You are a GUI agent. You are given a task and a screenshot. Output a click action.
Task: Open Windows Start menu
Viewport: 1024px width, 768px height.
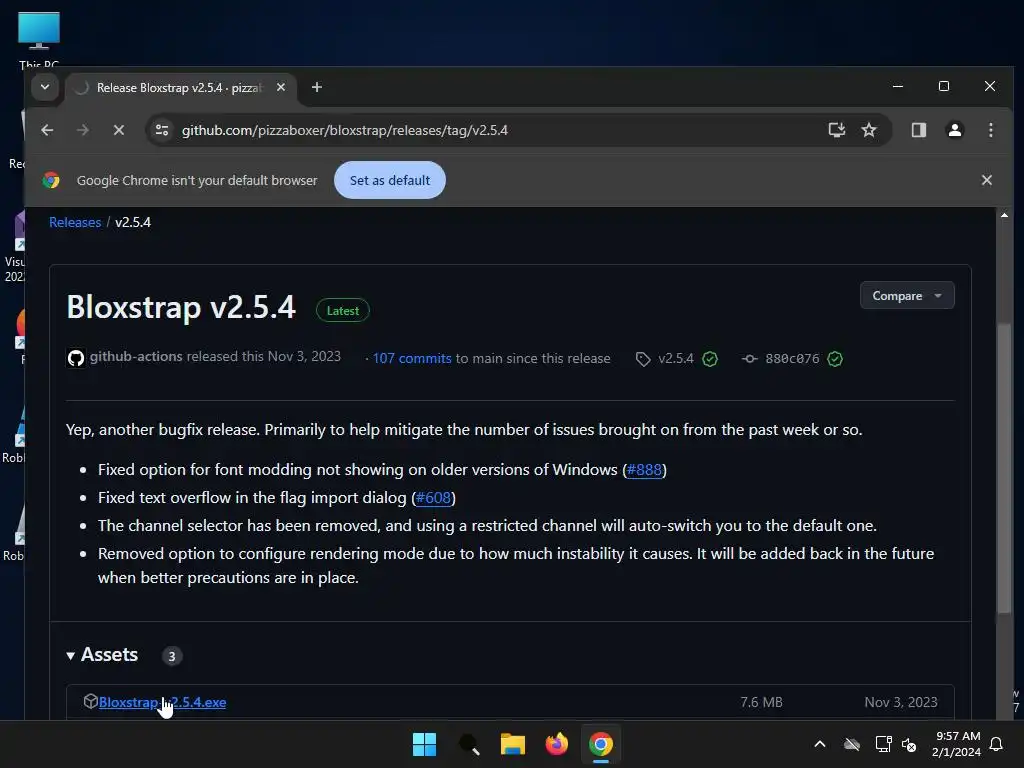pos(424,744)
